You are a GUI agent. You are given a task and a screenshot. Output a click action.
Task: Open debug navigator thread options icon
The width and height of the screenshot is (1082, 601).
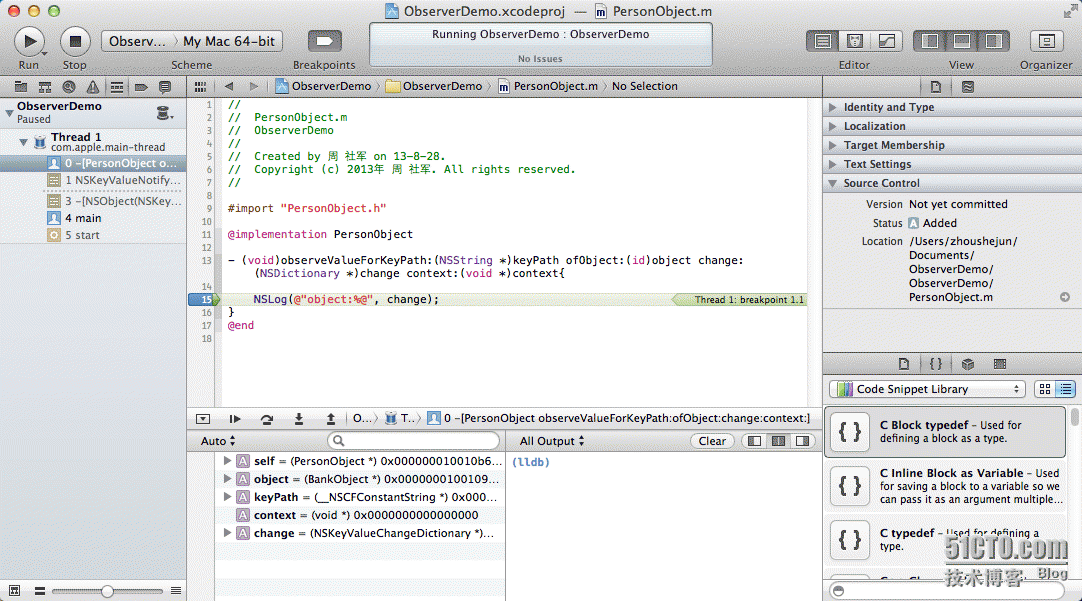(164, 113)
